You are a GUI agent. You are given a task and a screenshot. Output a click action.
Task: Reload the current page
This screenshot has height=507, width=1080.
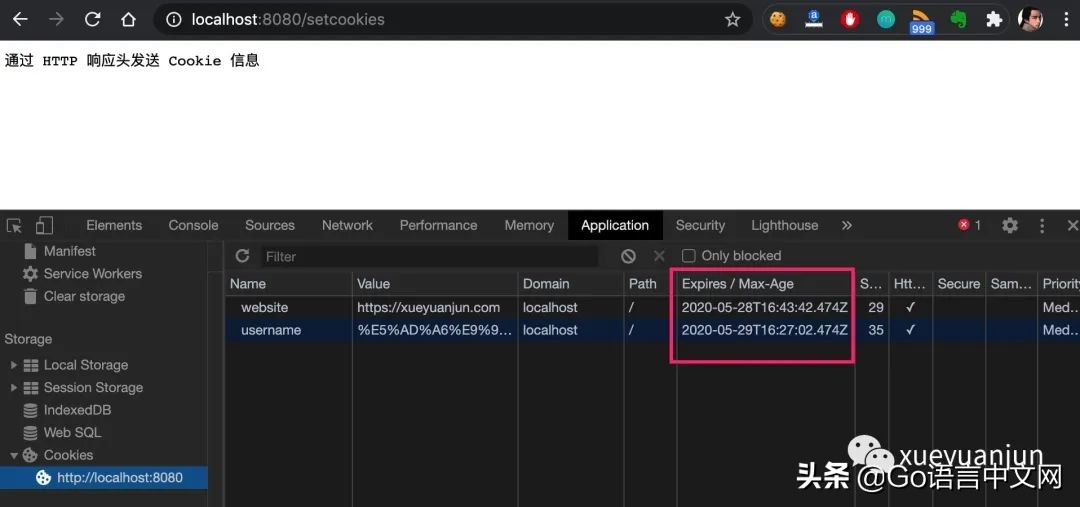click(92, 19)
